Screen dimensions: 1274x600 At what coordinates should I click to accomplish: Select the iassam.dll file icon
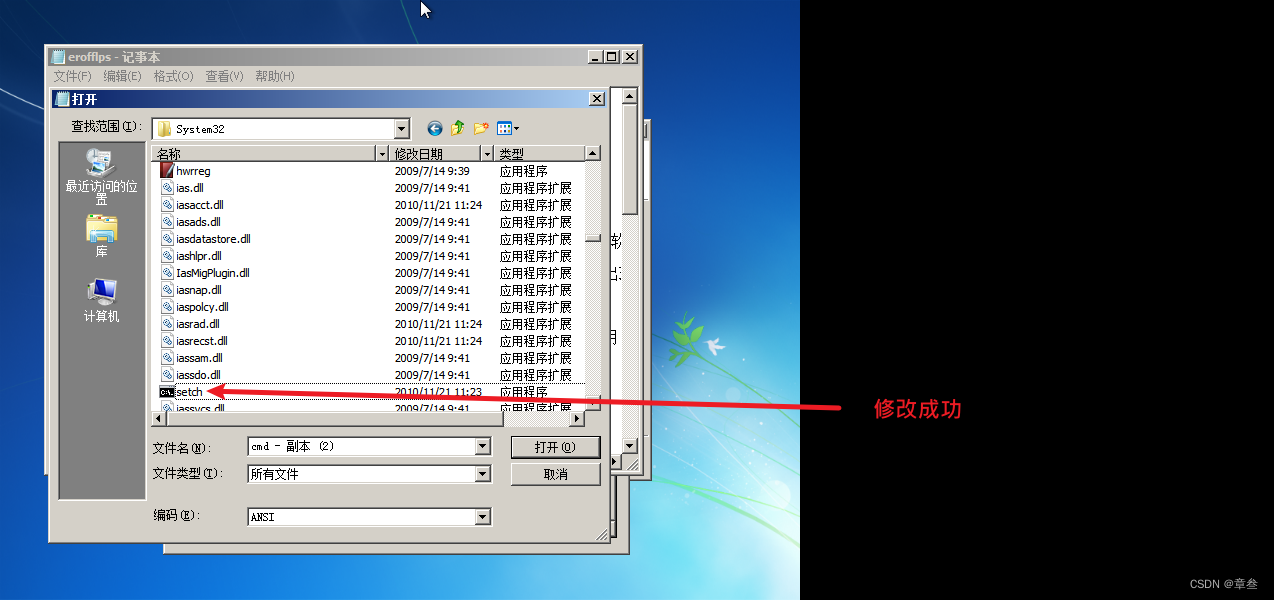[x=167, y=358]
